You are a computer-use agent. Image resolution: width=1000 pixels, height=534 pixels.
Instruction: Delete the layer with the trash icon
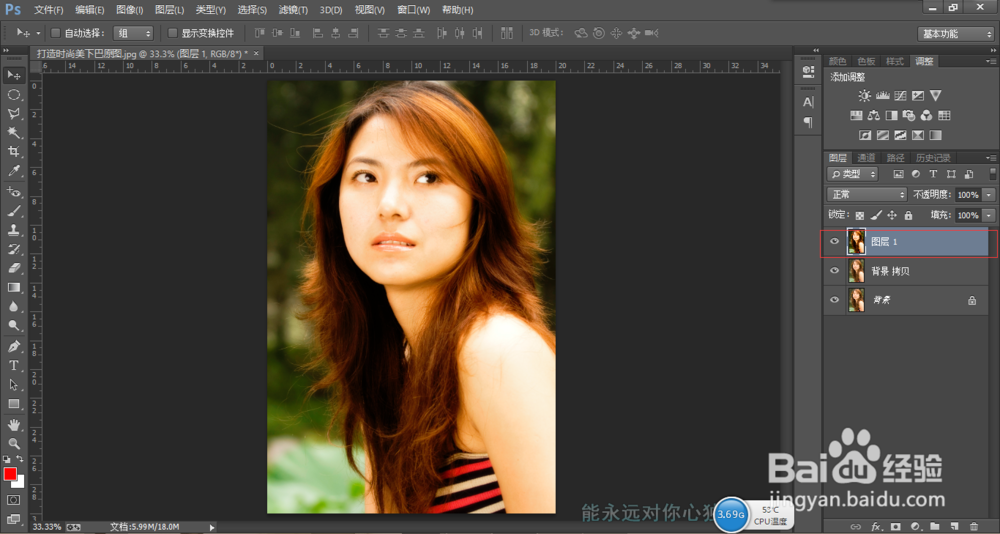click(973, 526)
